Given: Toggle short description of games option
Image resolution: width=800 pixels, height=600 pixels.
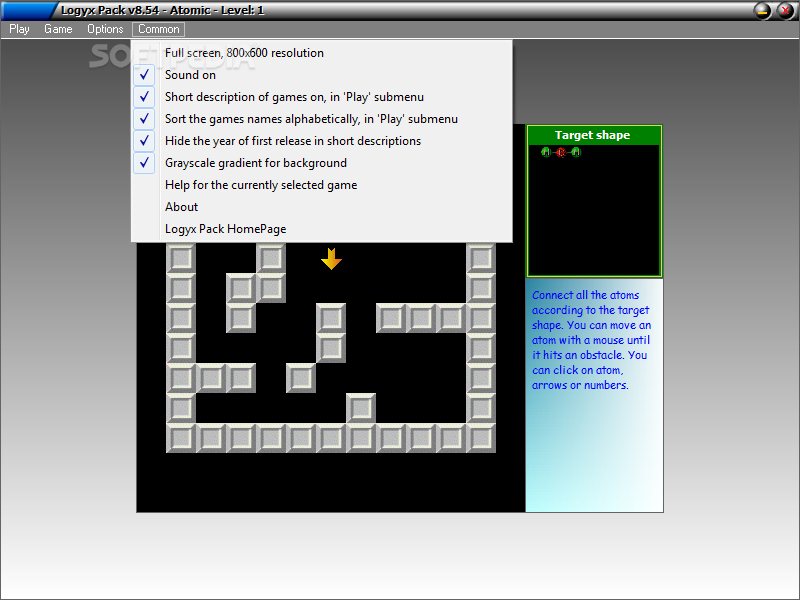Looking at the screenshot, I should coord(321,96).
